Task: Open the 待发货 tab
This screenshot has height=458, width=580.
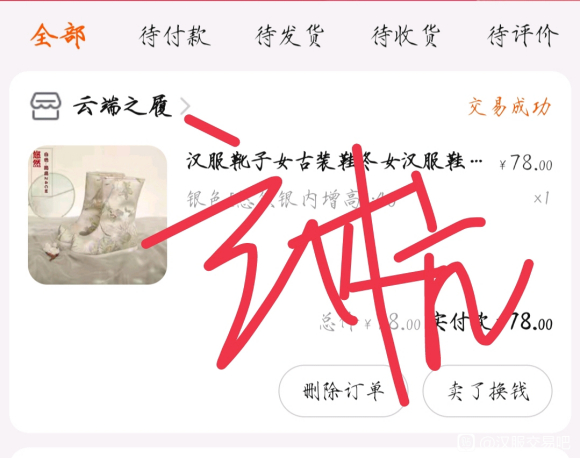Action: click(290, 36)
